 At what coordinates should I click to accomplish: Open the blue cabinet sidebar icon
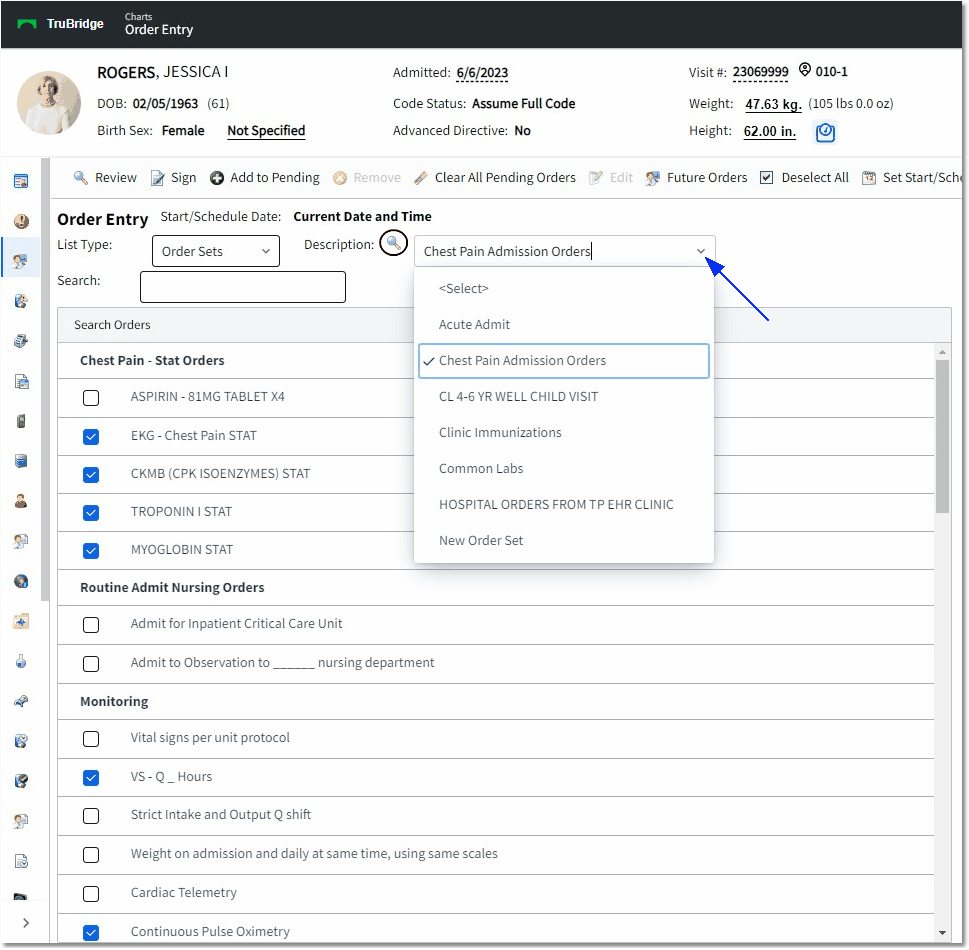[x=21, y=461]
